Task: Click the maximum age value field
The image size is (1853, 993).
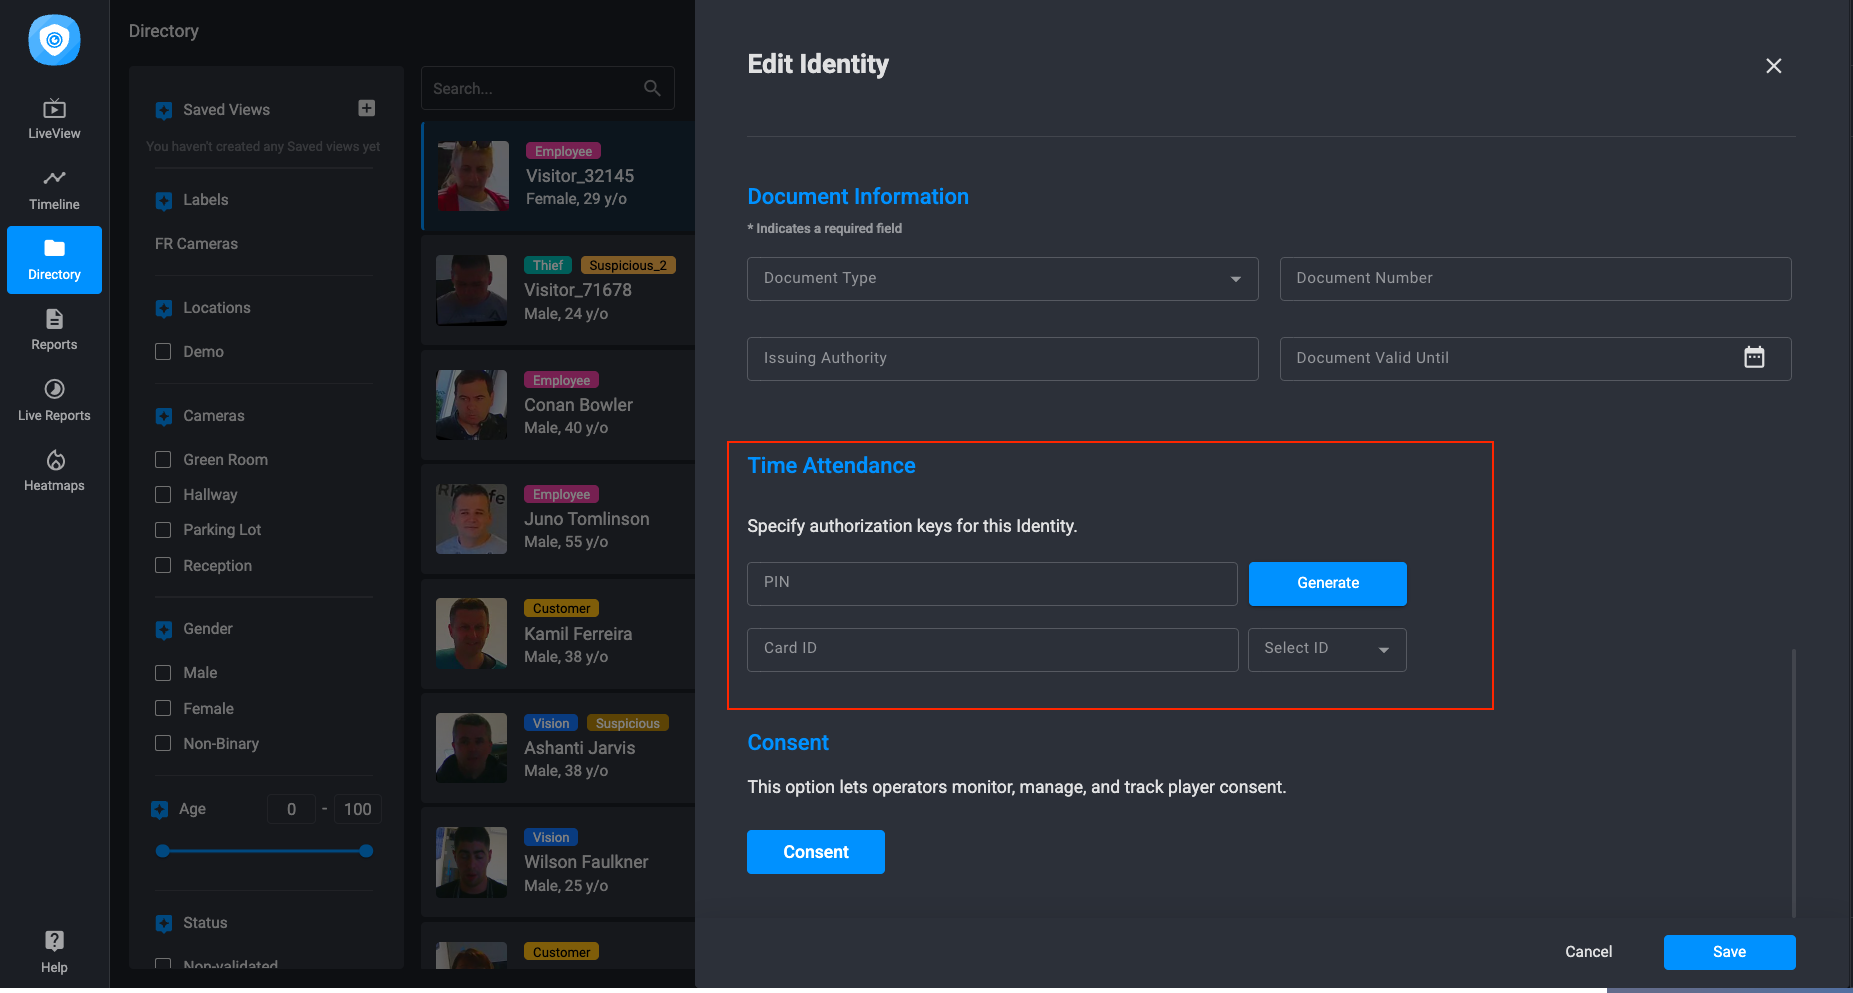Action: 357,809
